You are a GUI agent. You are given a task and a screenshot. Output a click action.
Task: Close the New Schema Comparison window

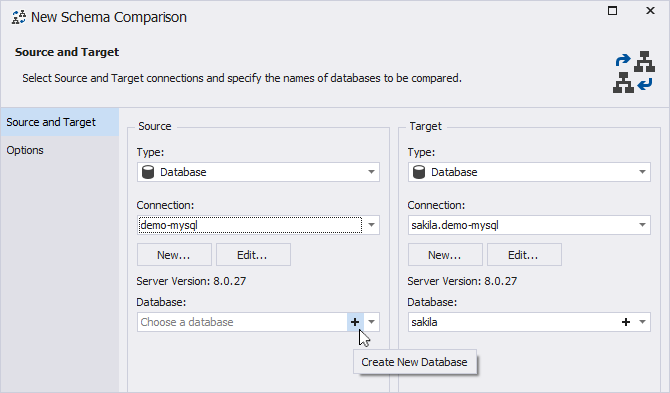pos(650,11)
